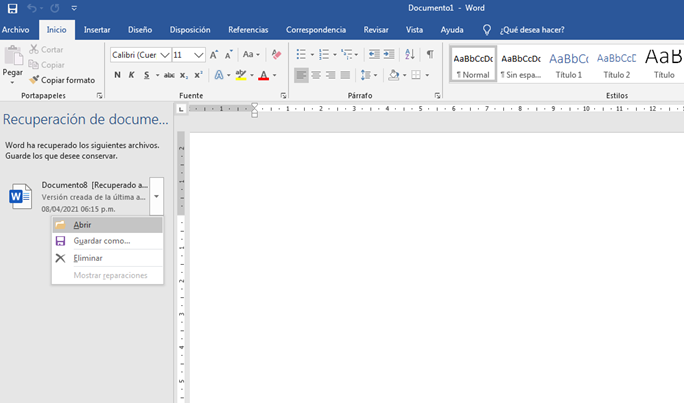684x403 pixels.
Task: Open the Referencias tab
Action: click(x=248, y=30)
